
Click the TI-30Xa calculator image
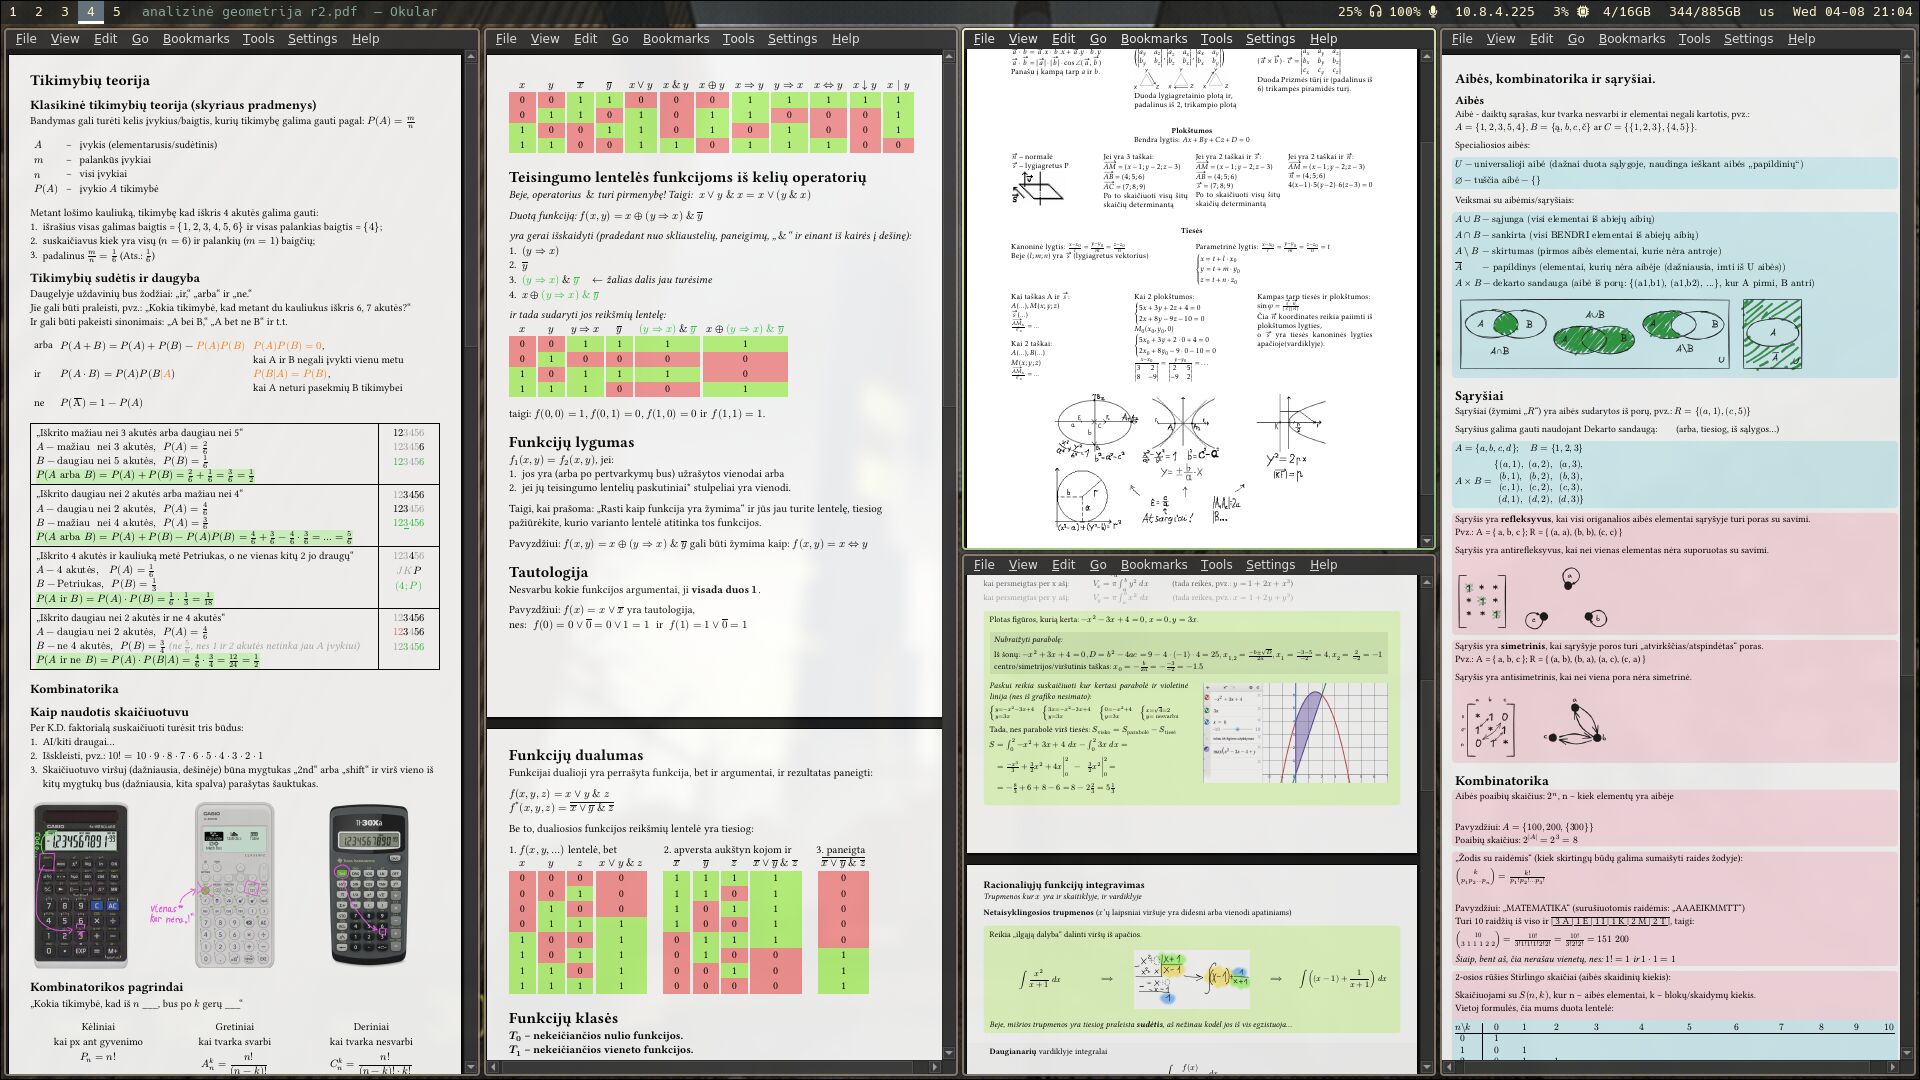[368, 884]
